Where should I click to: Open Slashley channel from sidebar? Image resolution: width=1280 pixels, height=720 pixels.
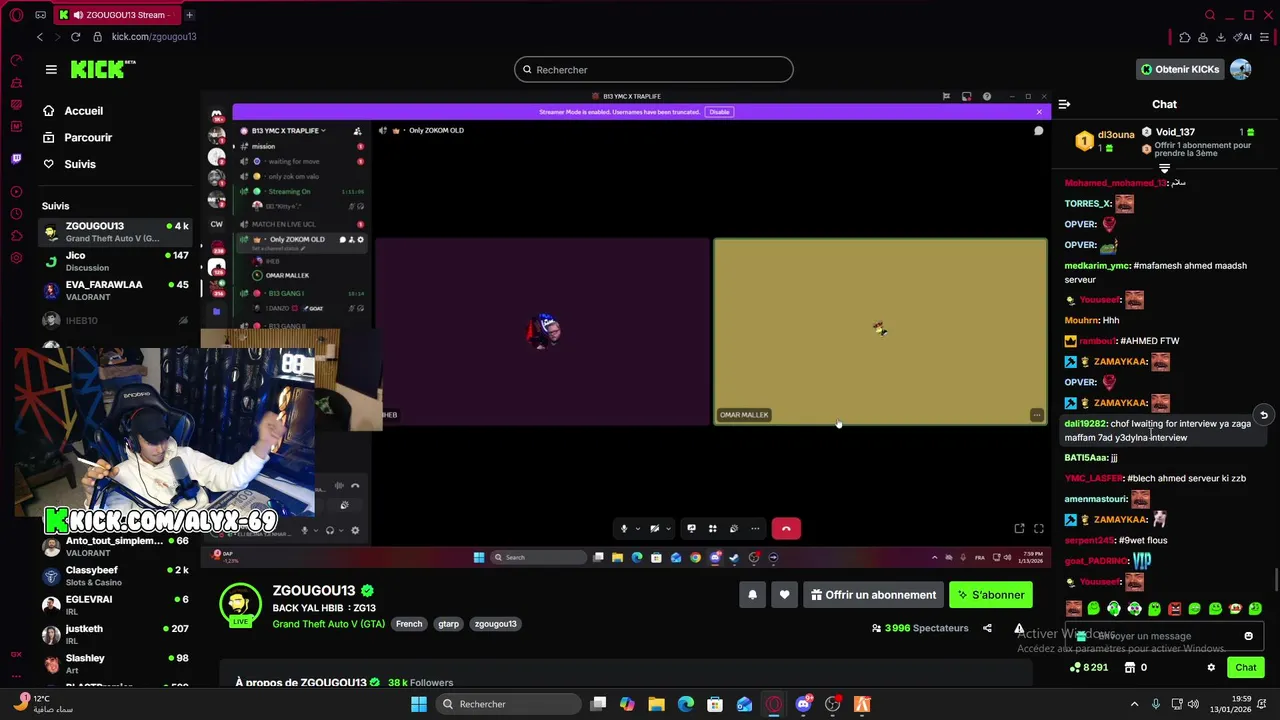point(115,663)
